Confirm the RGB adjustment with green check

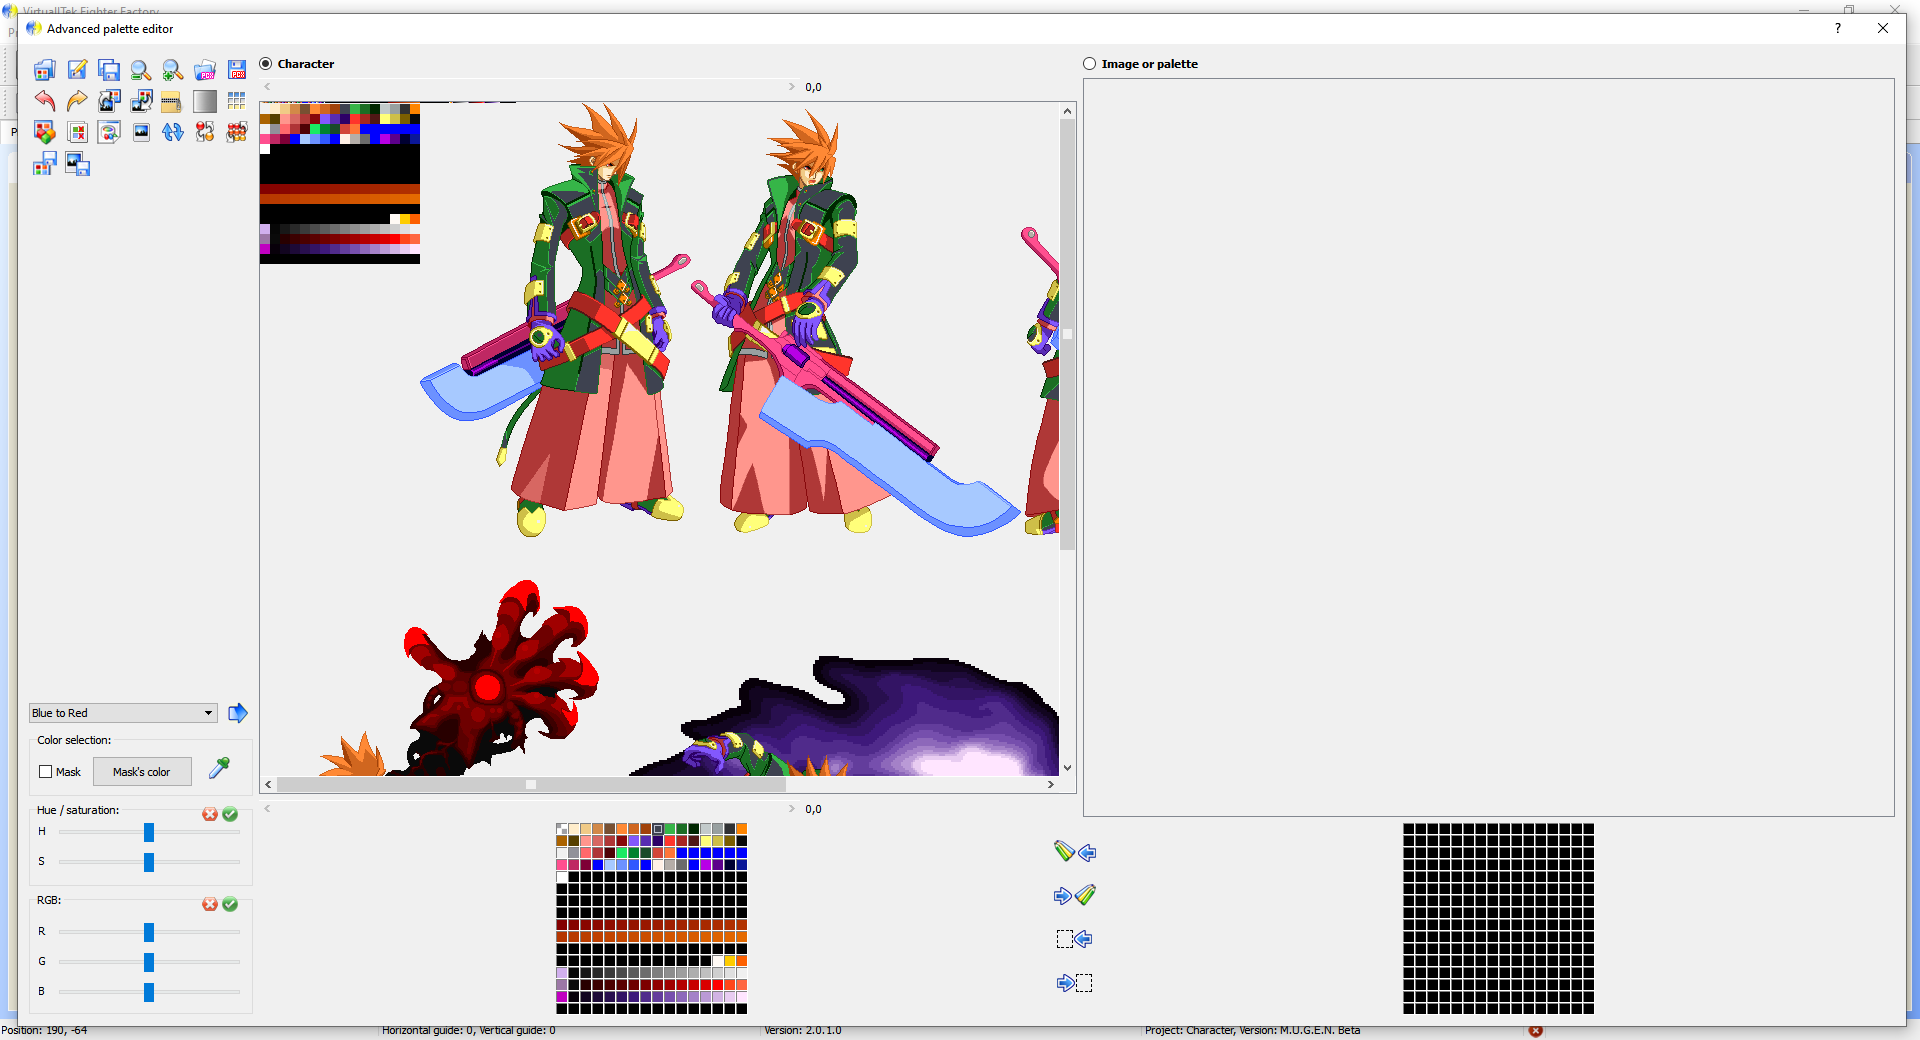pyautogui.click(x=230, y=904)
